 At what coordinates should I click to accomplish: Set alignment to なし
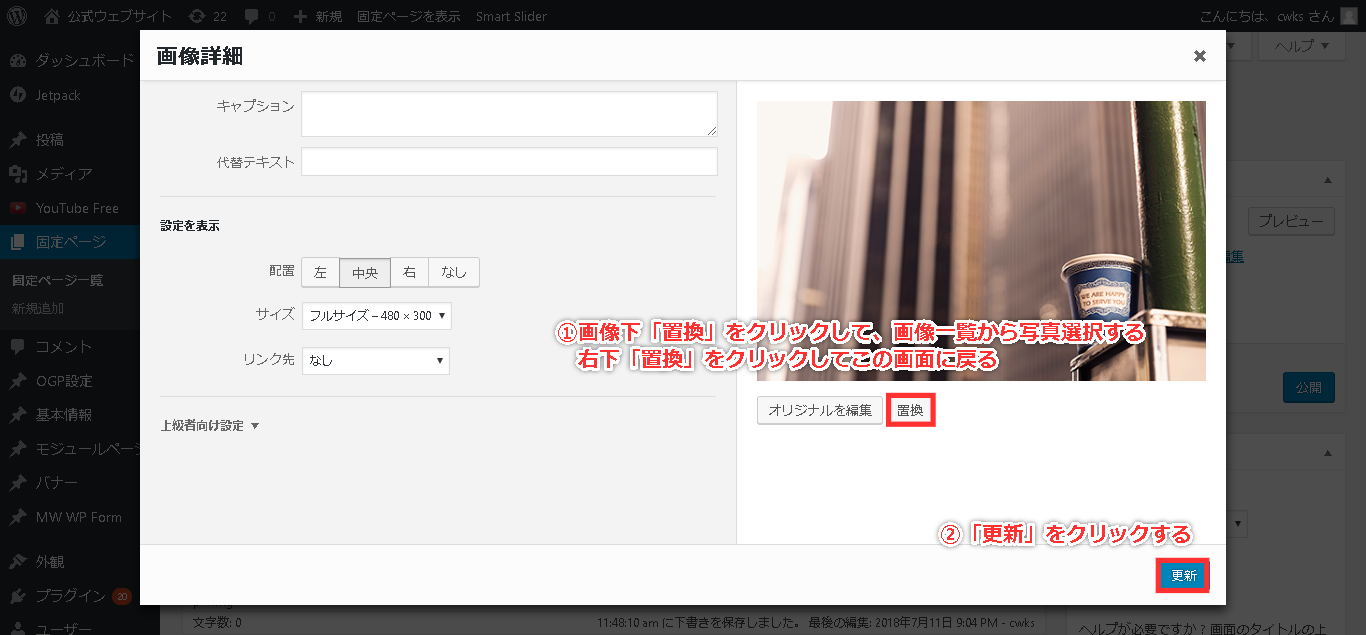point(454,272)
